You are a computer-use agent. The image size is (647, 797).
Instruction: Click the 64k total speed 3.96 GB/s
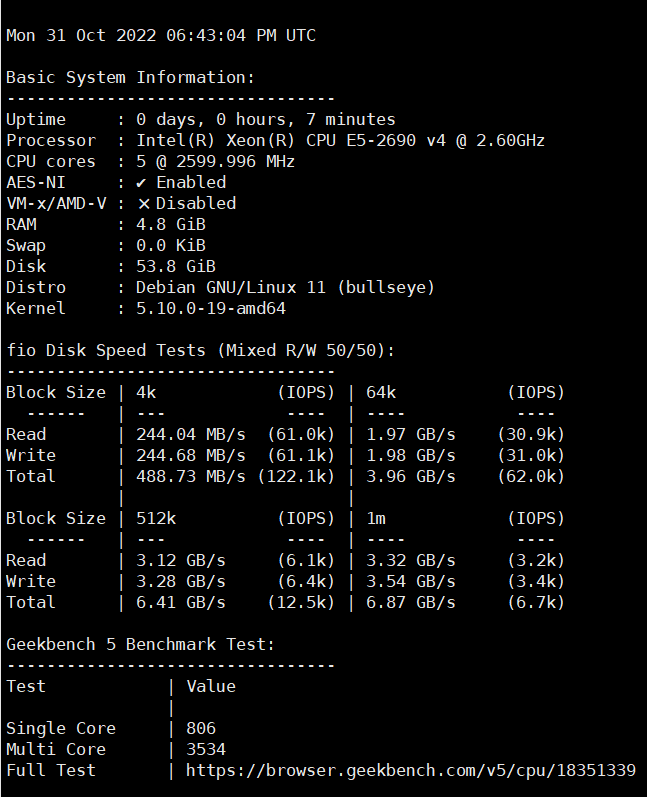pos(411,476)
